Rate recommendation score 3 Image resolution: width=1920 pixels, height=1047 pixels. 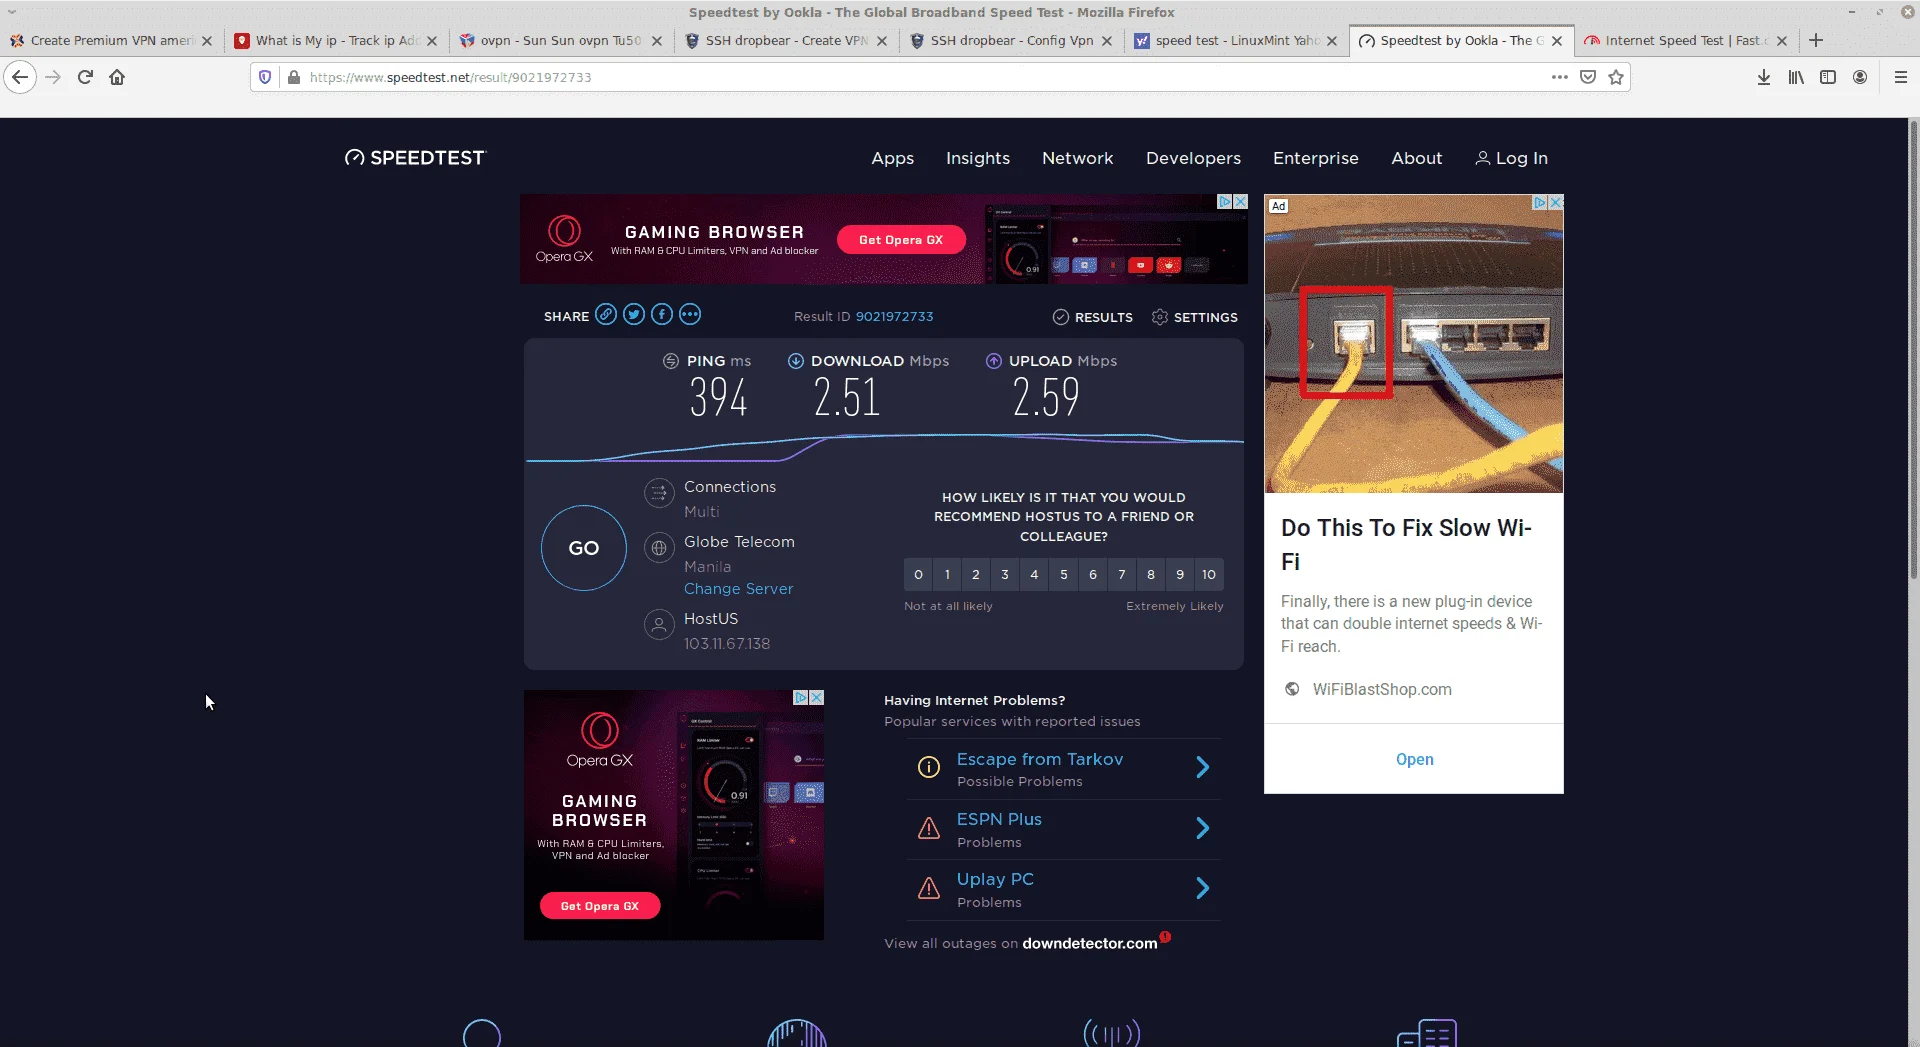point(1005,574)
